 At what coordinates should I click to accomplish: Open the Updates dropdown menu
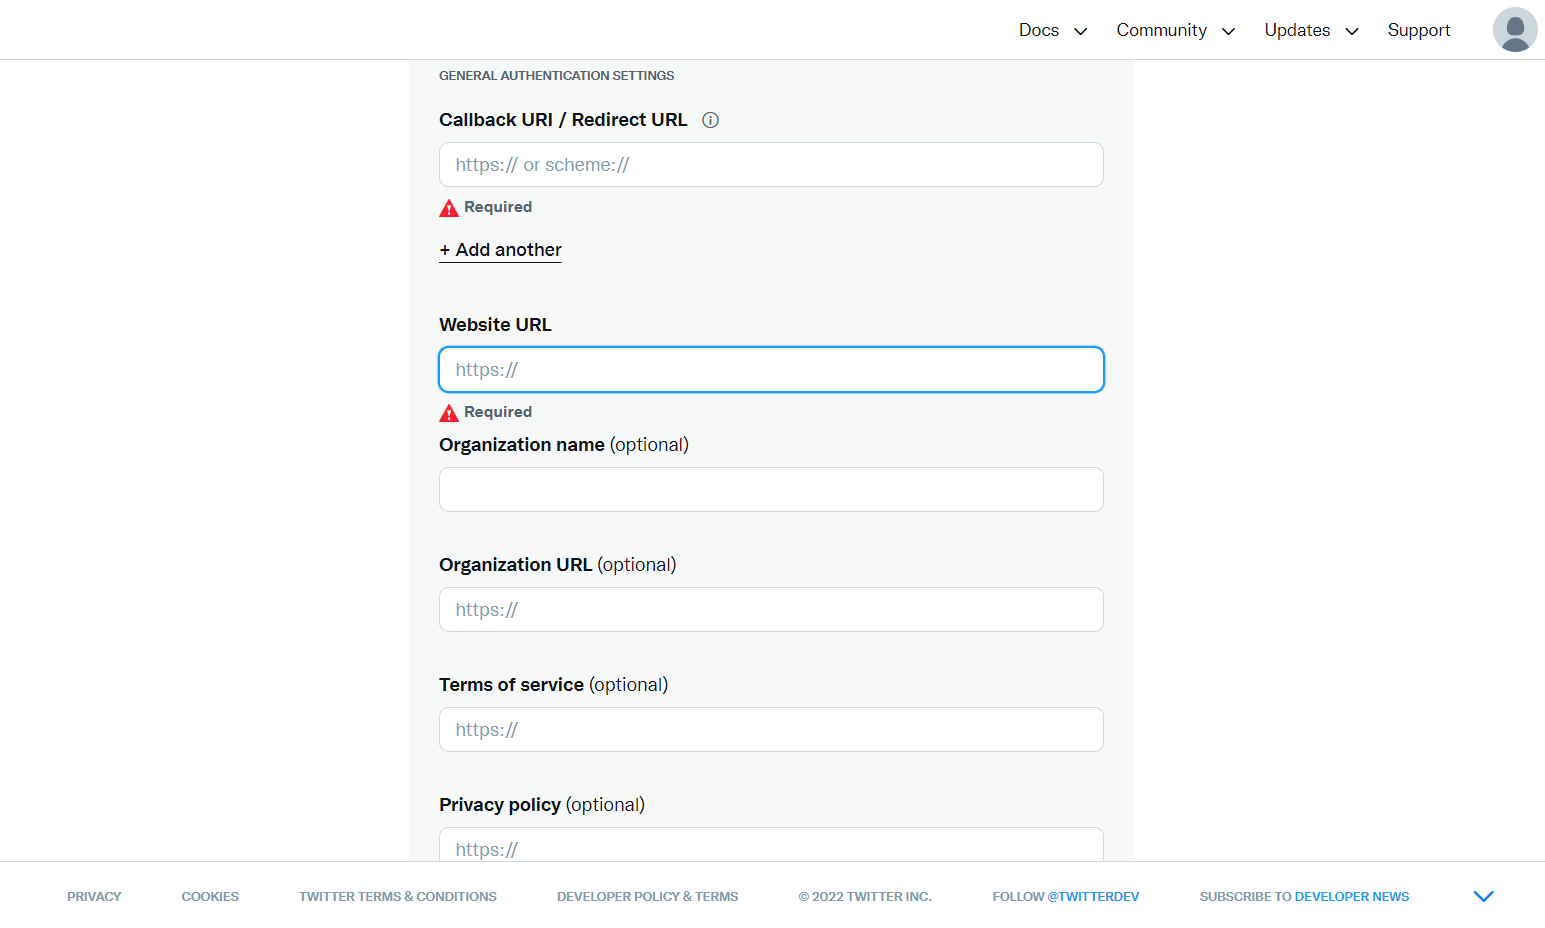[x=1311, y=30]
